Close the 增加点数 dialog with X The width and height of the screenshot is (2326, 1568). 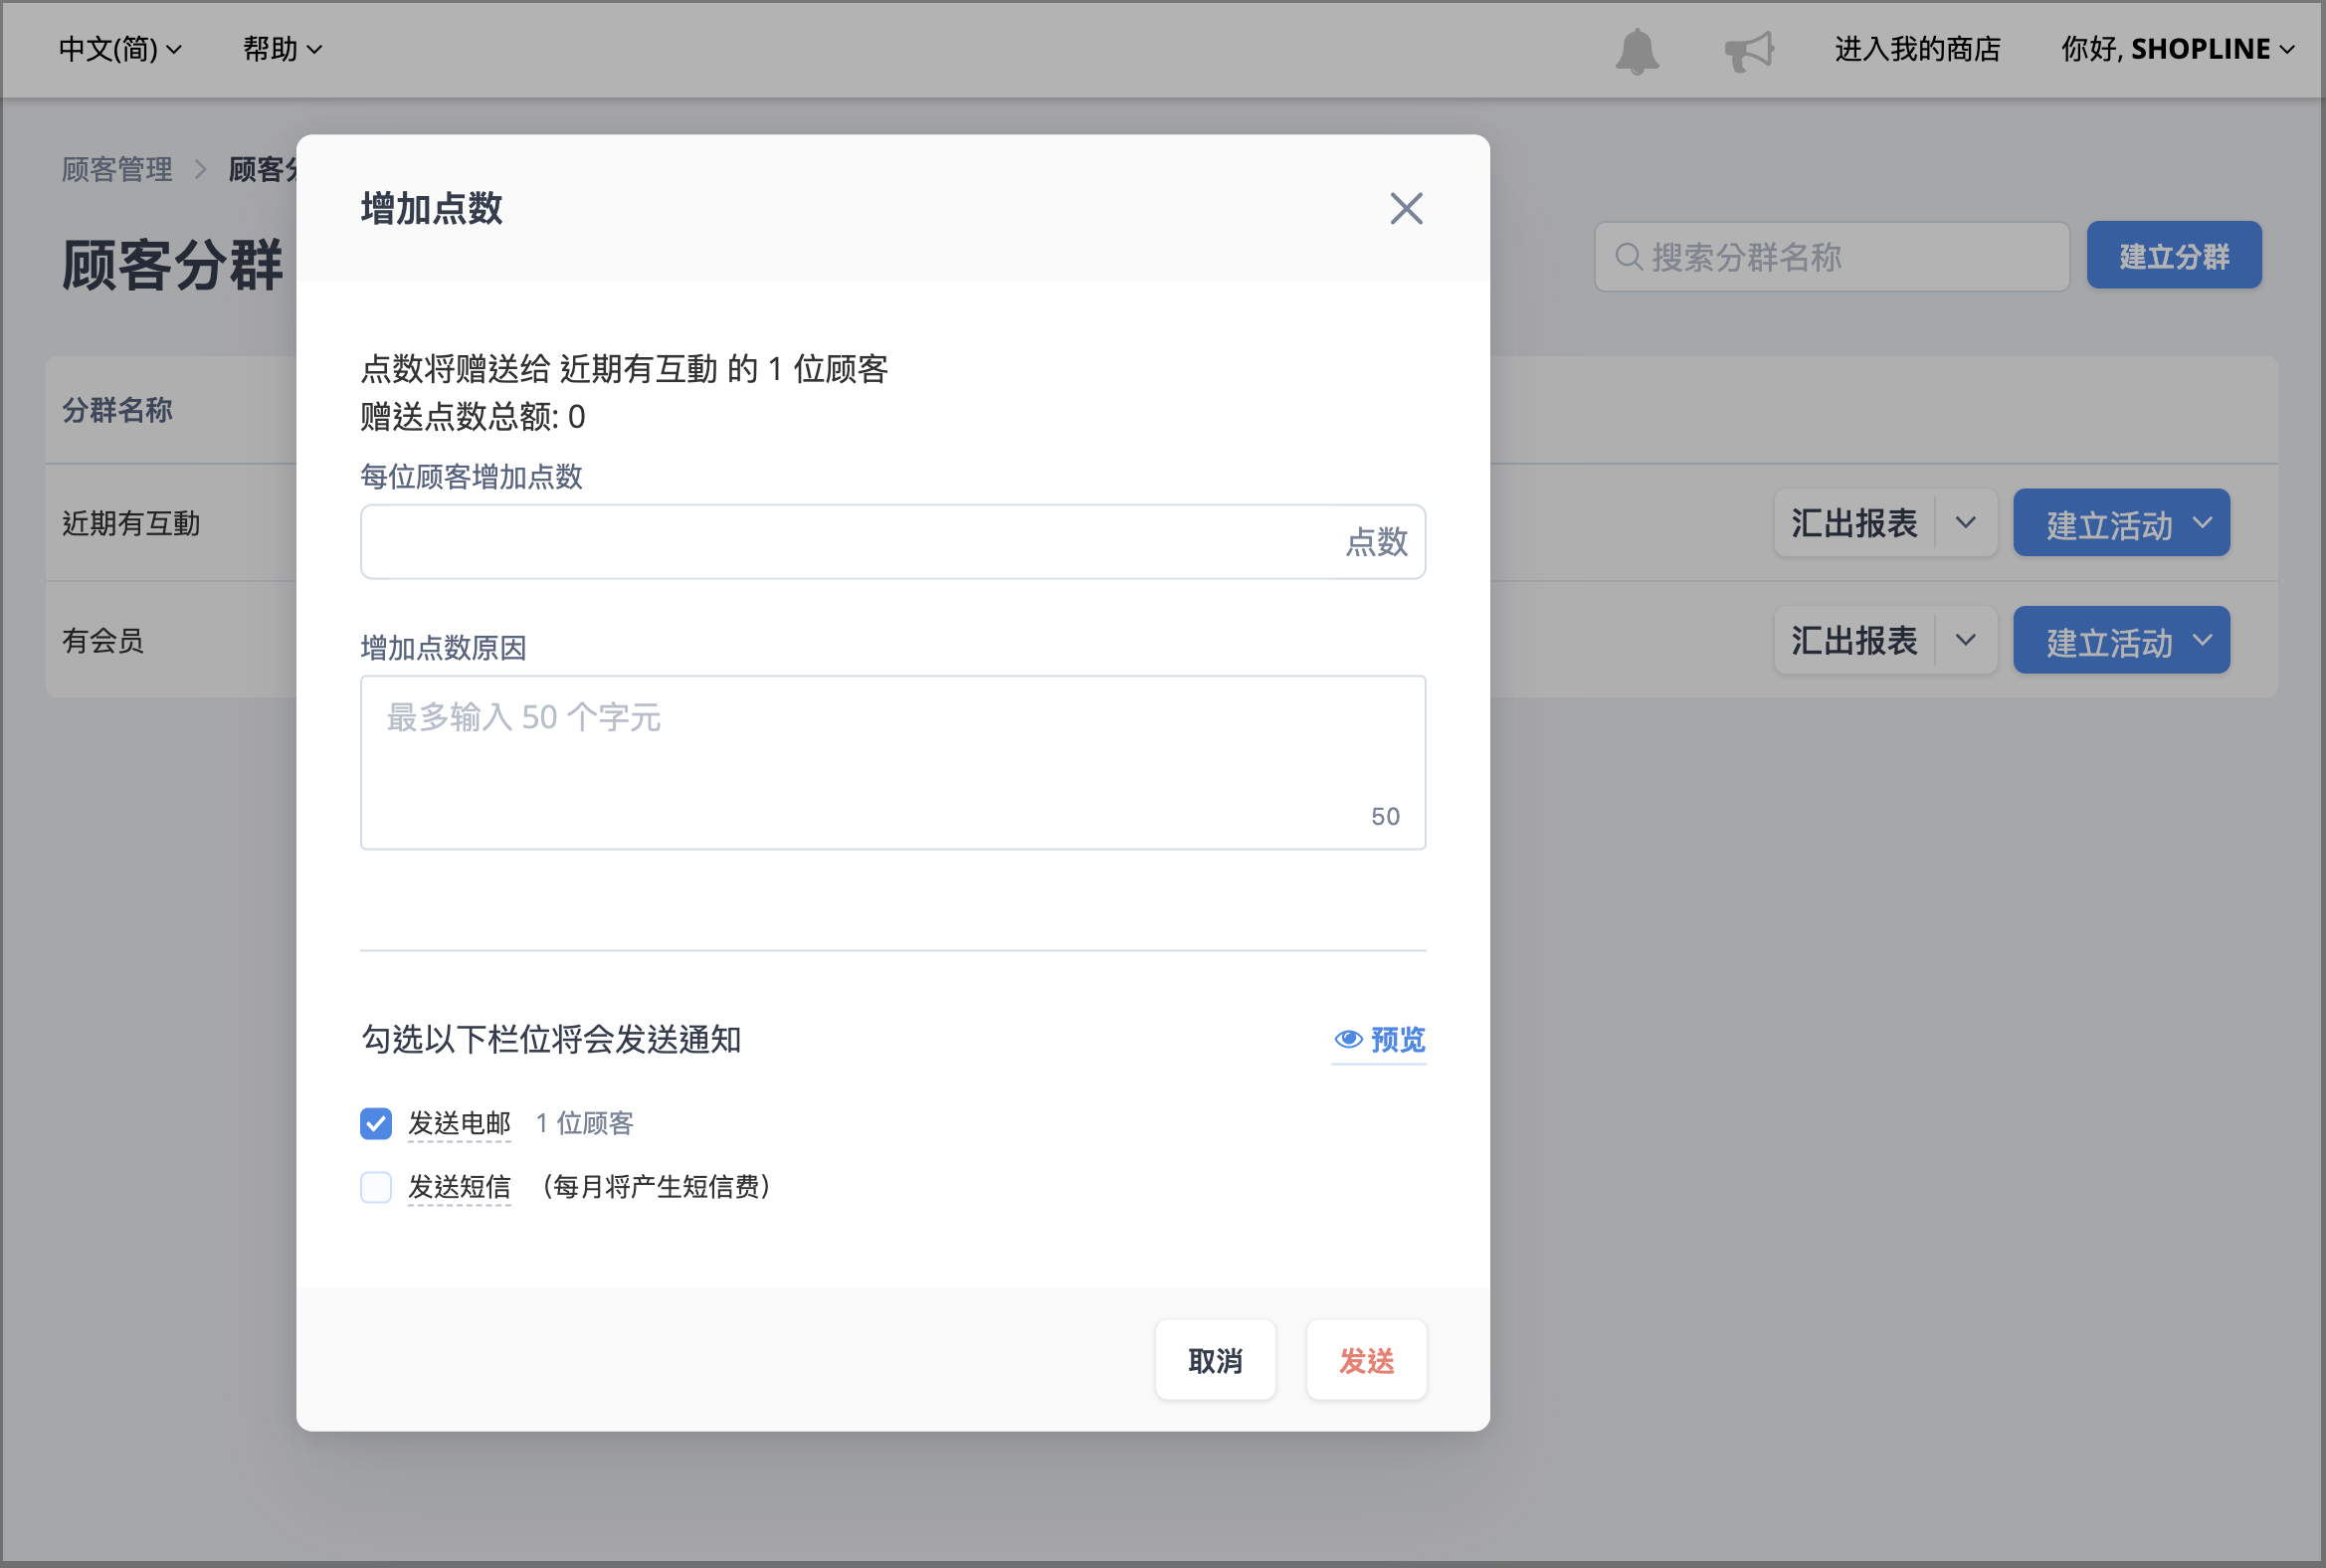coord(1406,208)
